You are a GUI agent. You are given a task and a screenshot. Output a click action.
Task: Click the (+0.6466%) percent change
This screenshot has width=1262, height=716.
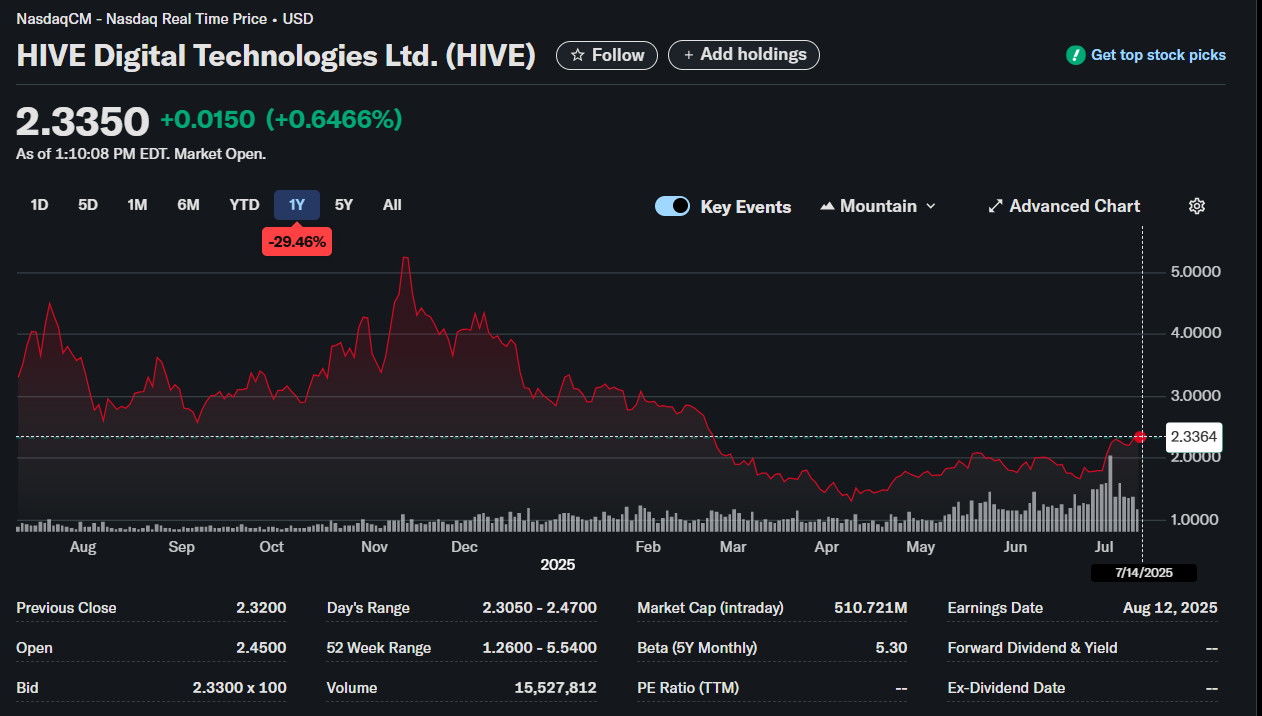[334, 120]
